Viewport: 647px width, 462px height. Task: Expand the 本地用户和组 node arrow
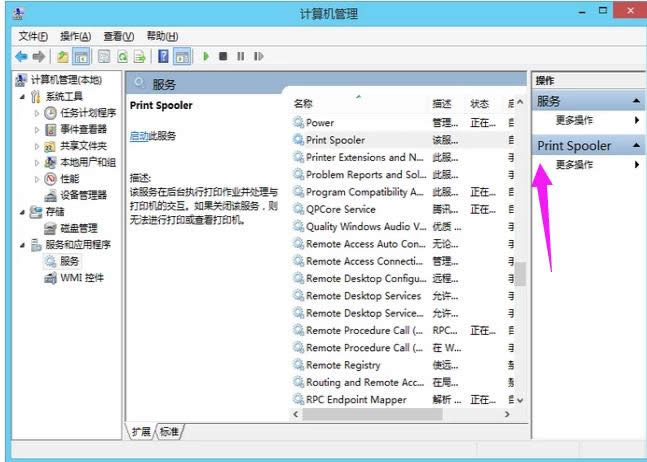(37, 162)
